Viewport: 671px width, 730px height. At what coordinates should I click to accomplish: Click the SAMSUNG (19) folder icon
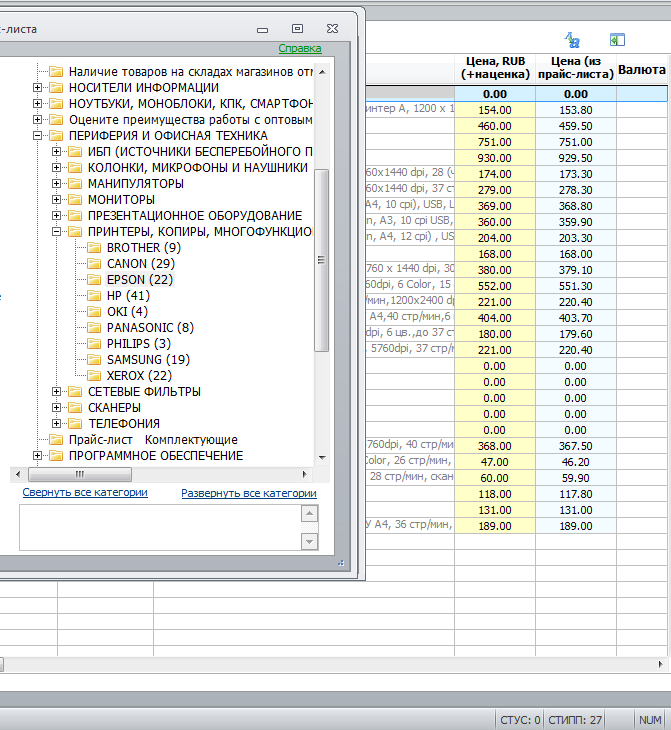(94, 359)
